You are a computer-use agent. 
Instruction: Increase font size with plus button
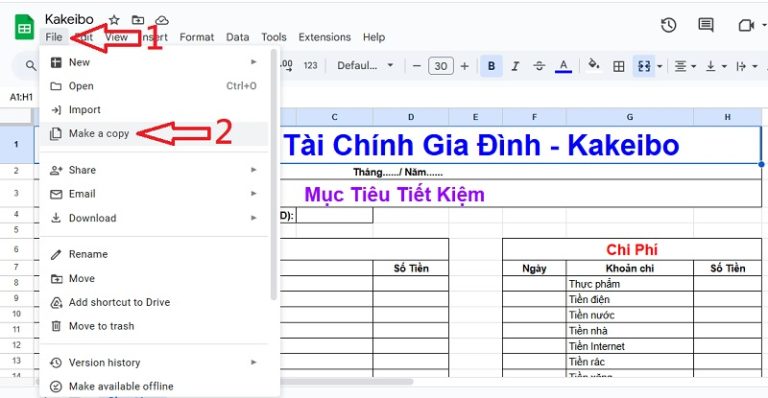pyautogui.click(x=464, y=66)
